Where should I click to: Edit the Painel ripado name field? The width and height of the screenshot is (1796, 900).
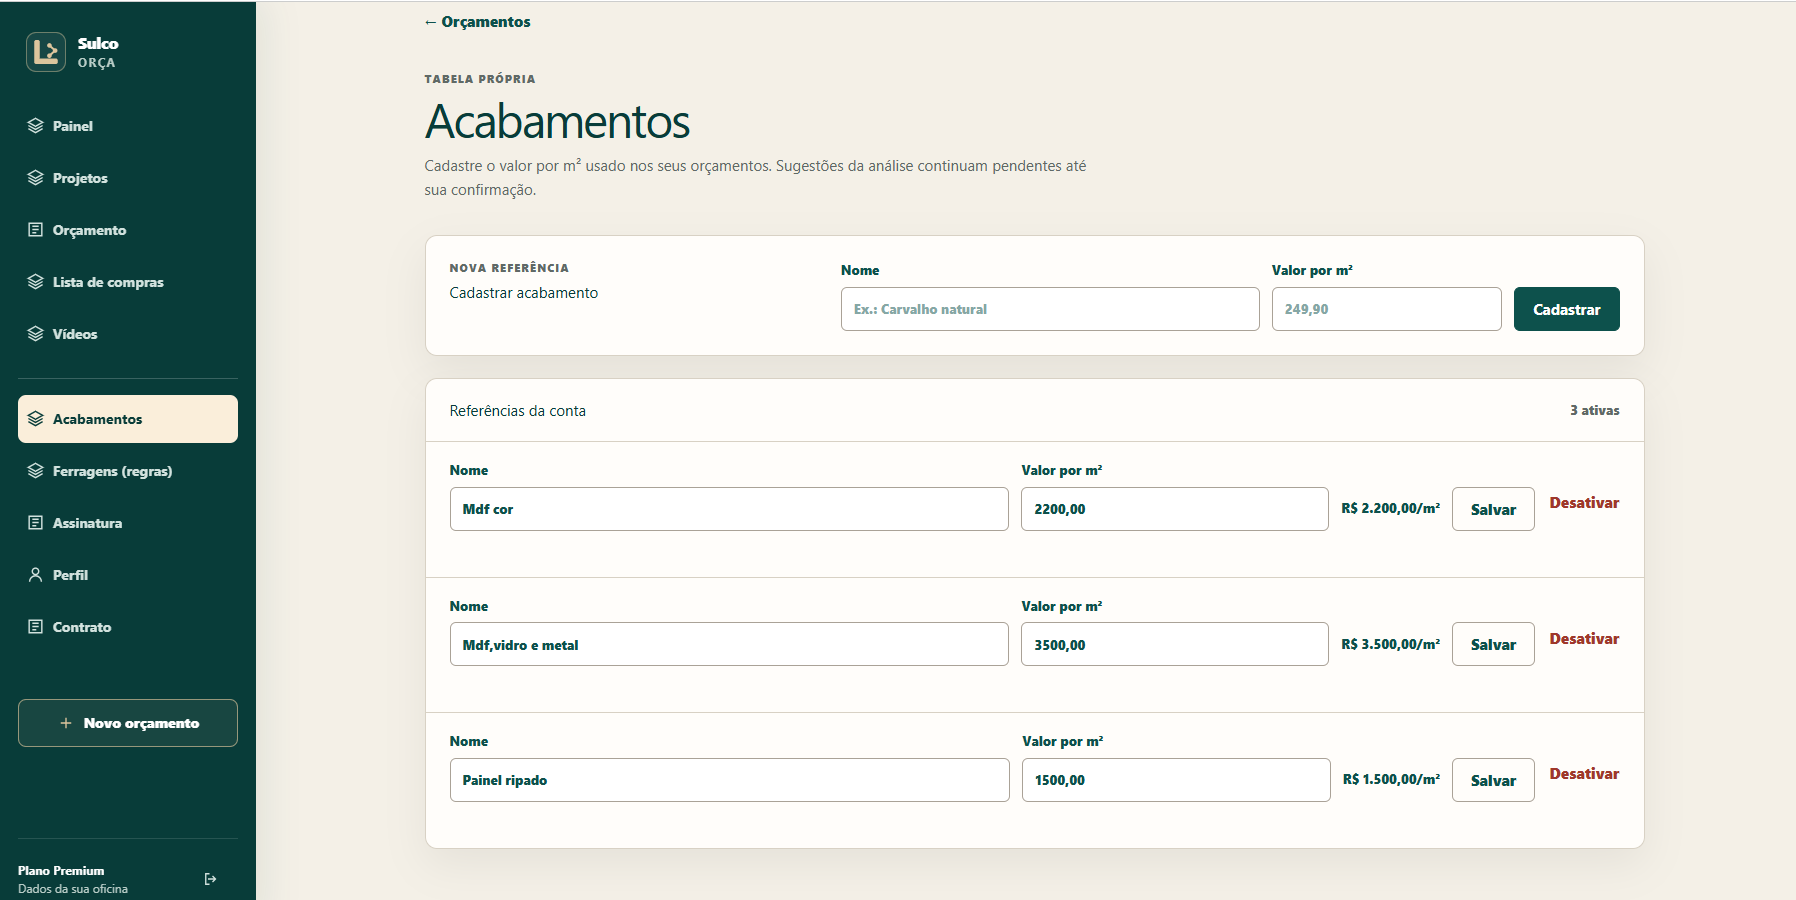729,780
